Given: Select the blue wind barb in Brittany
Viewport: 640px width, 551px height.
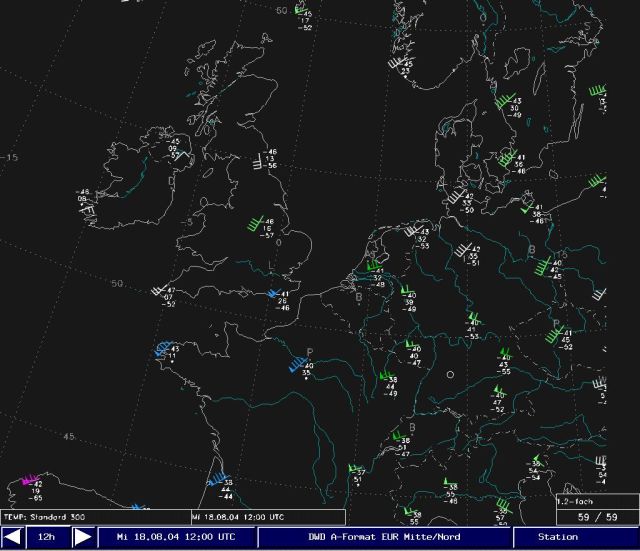Looking at the screenshot, I should [163, 349].
